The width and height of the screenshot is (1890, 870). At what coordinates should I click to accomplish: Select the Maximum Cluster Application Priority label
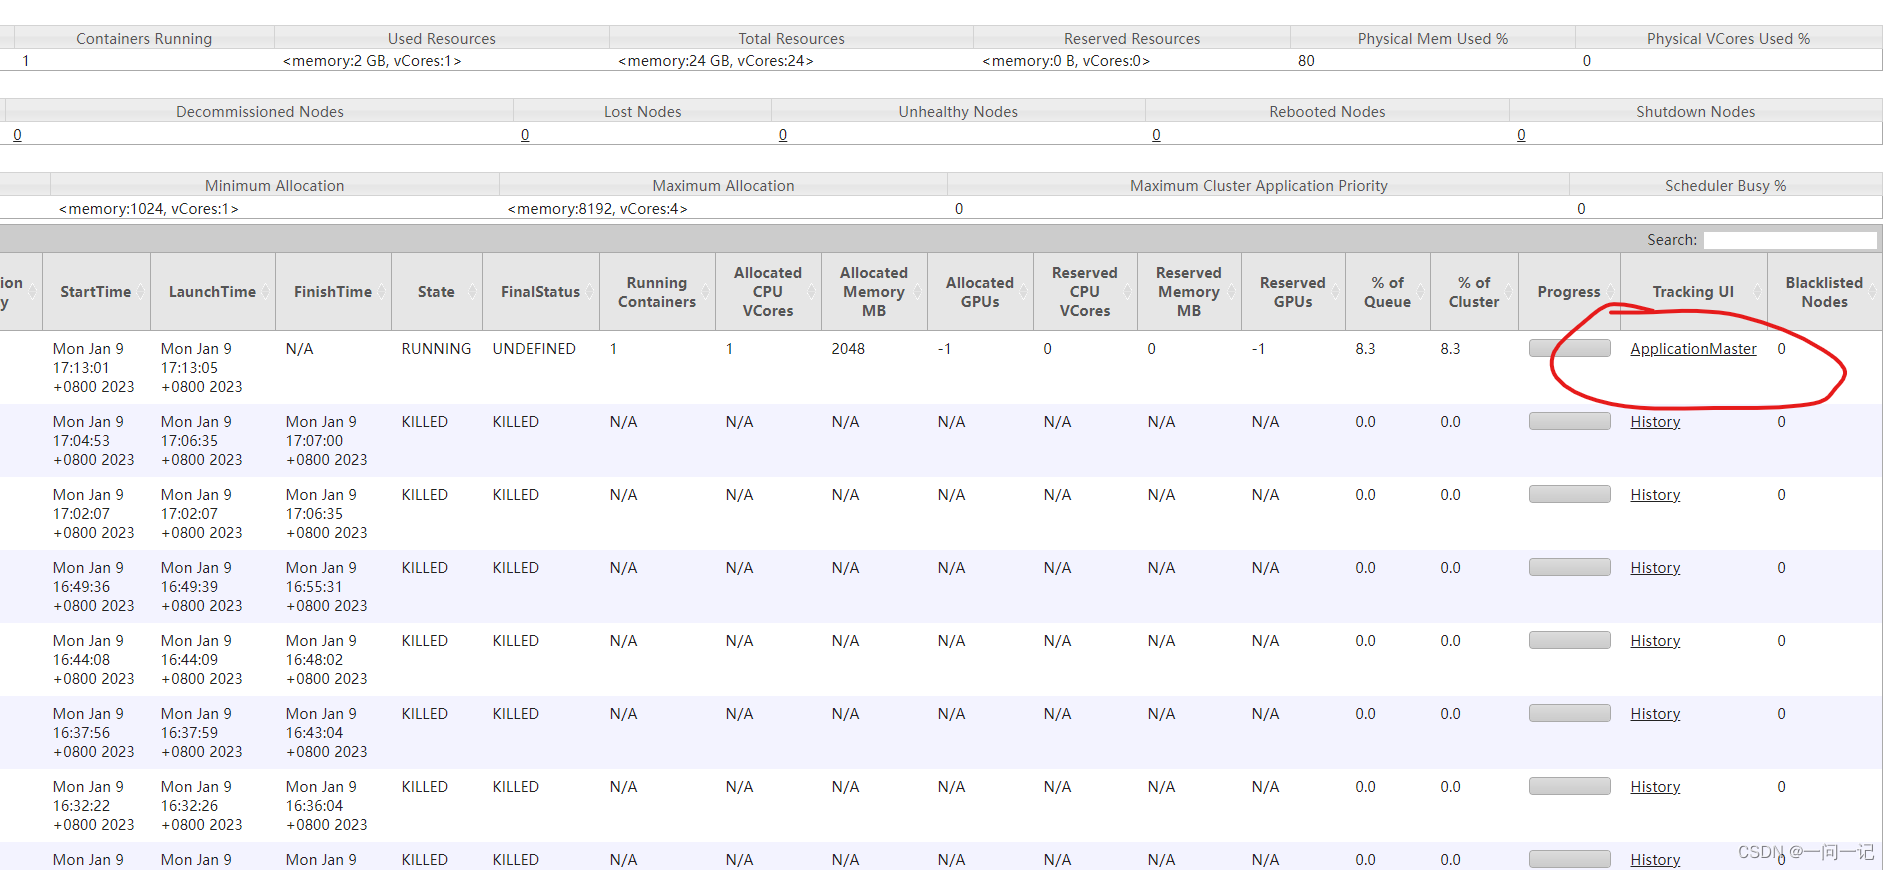coord(1258,186)
